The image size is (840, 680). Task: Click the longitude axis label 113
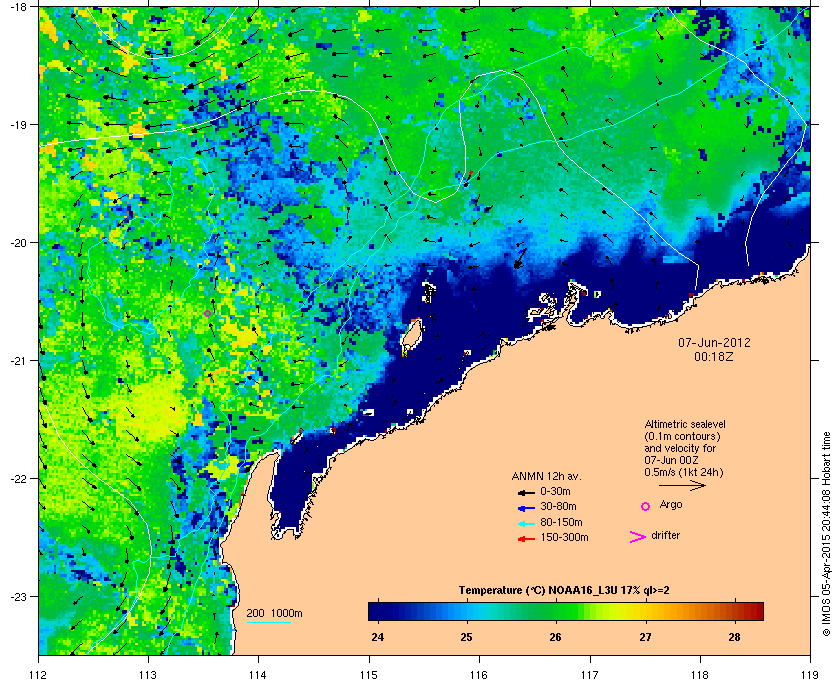[x=148, y=675]
